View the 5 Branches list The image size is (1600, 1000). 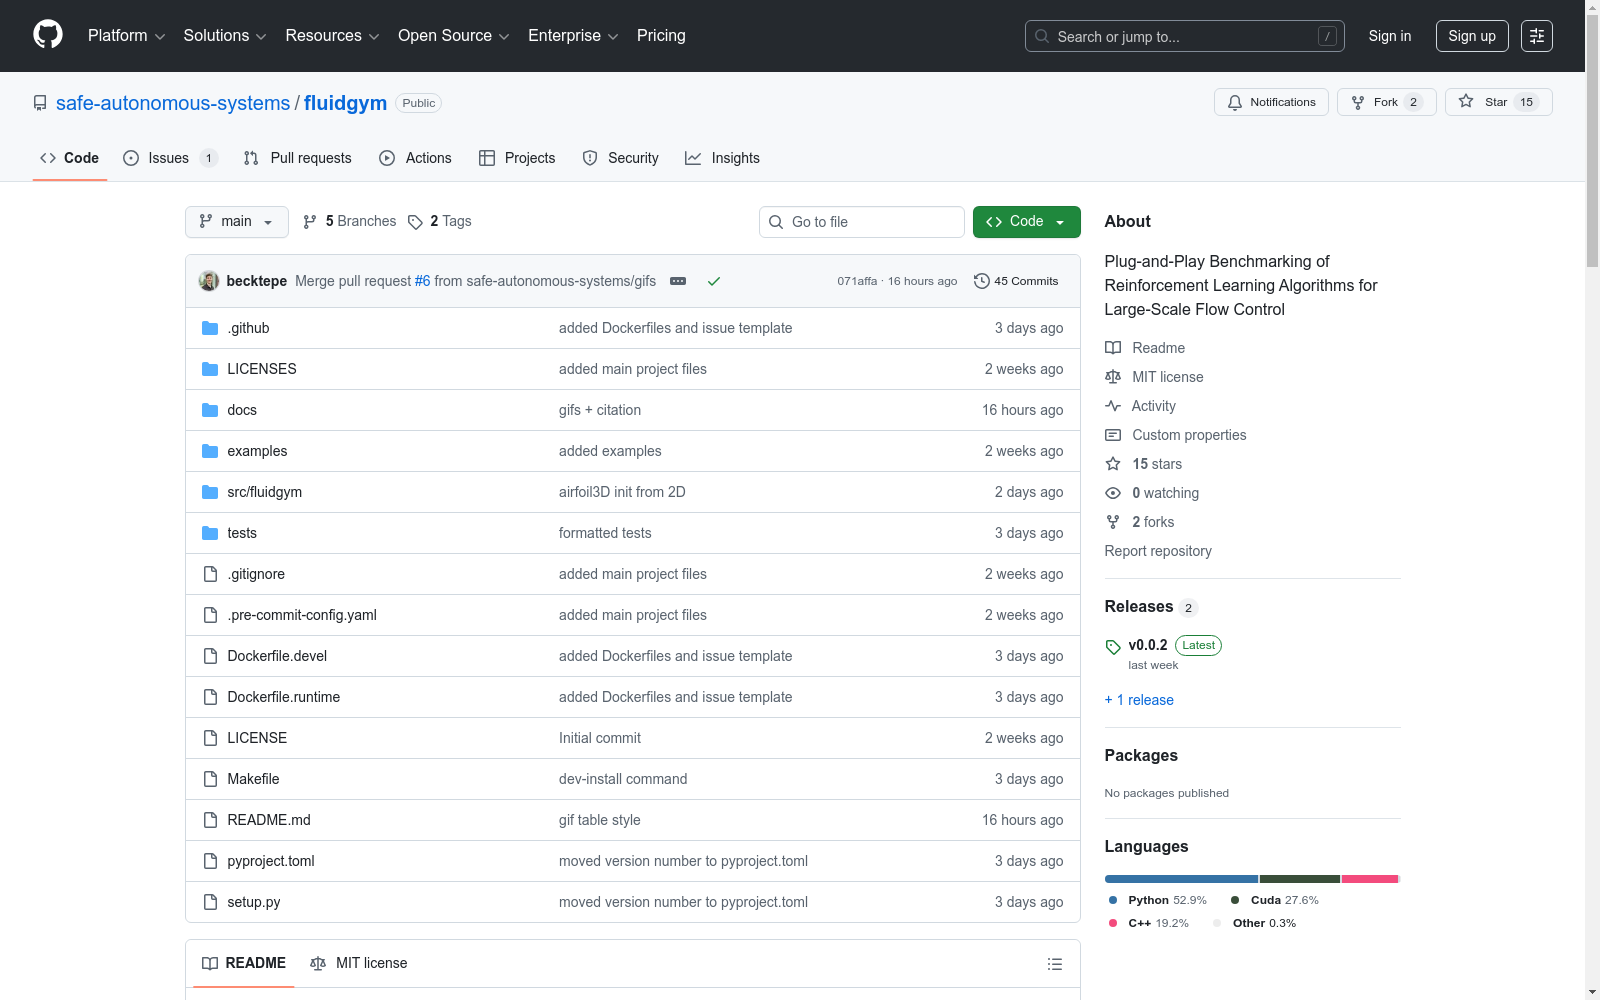pyautogui.click(x=350, y=221)
